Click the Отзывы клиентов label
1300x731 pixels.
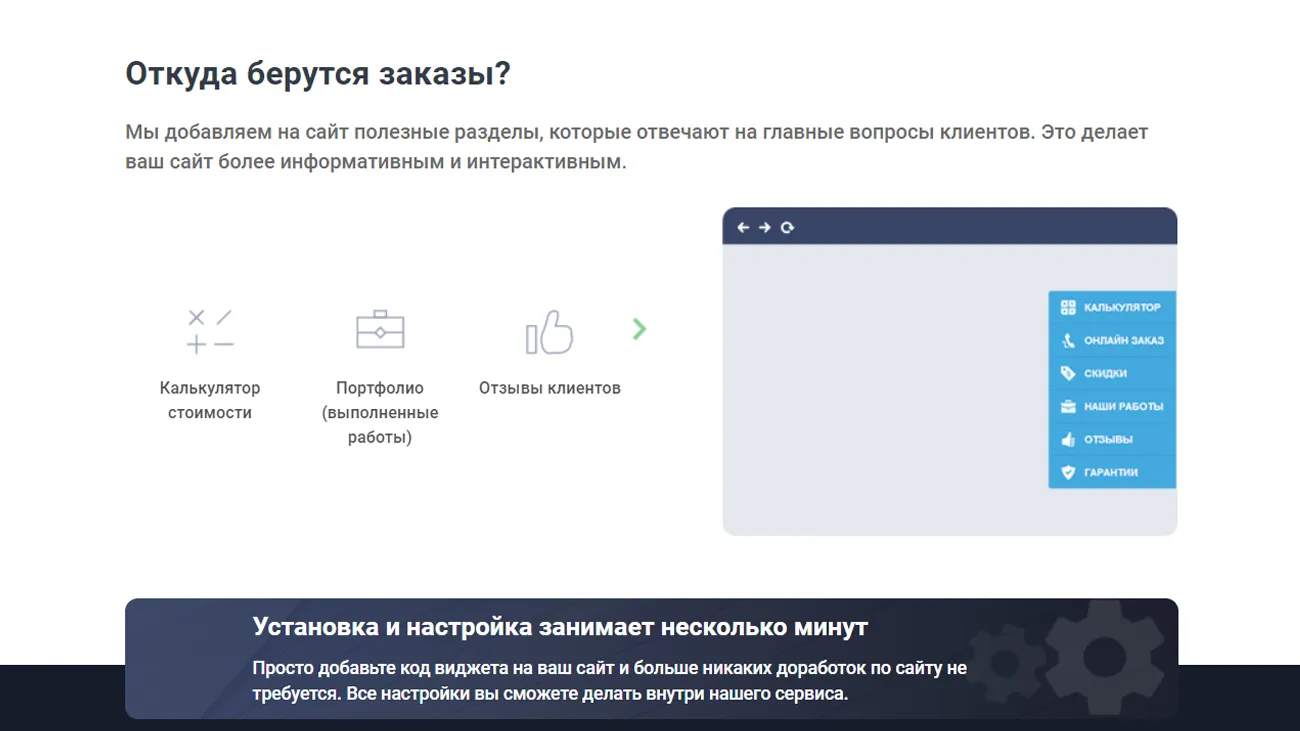click(549, 388)
